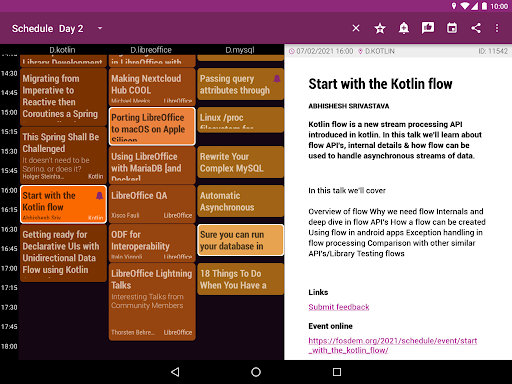Open the feedback thumbs-up icon
512x384 pixels.
pos(428,28)
